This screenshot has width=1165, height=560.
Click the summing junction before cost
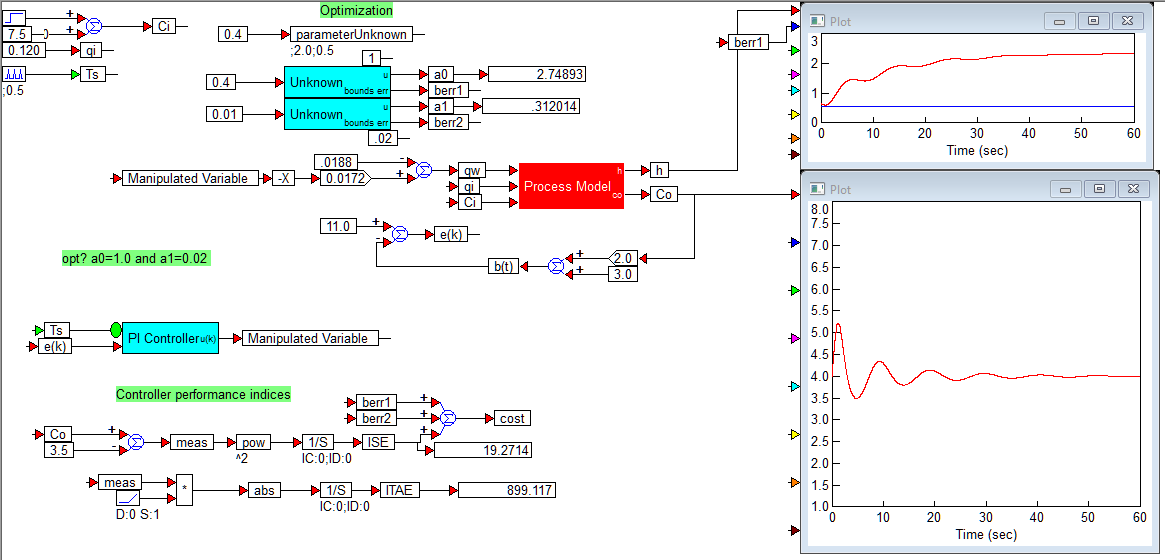tap(447, 418)
